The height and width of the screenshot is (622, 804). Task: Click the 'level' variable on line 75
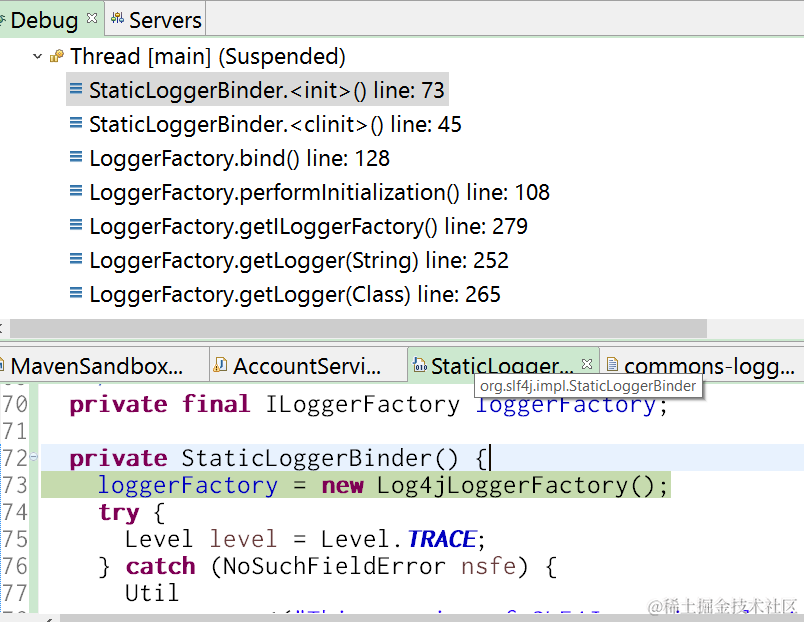coord(243,539)
